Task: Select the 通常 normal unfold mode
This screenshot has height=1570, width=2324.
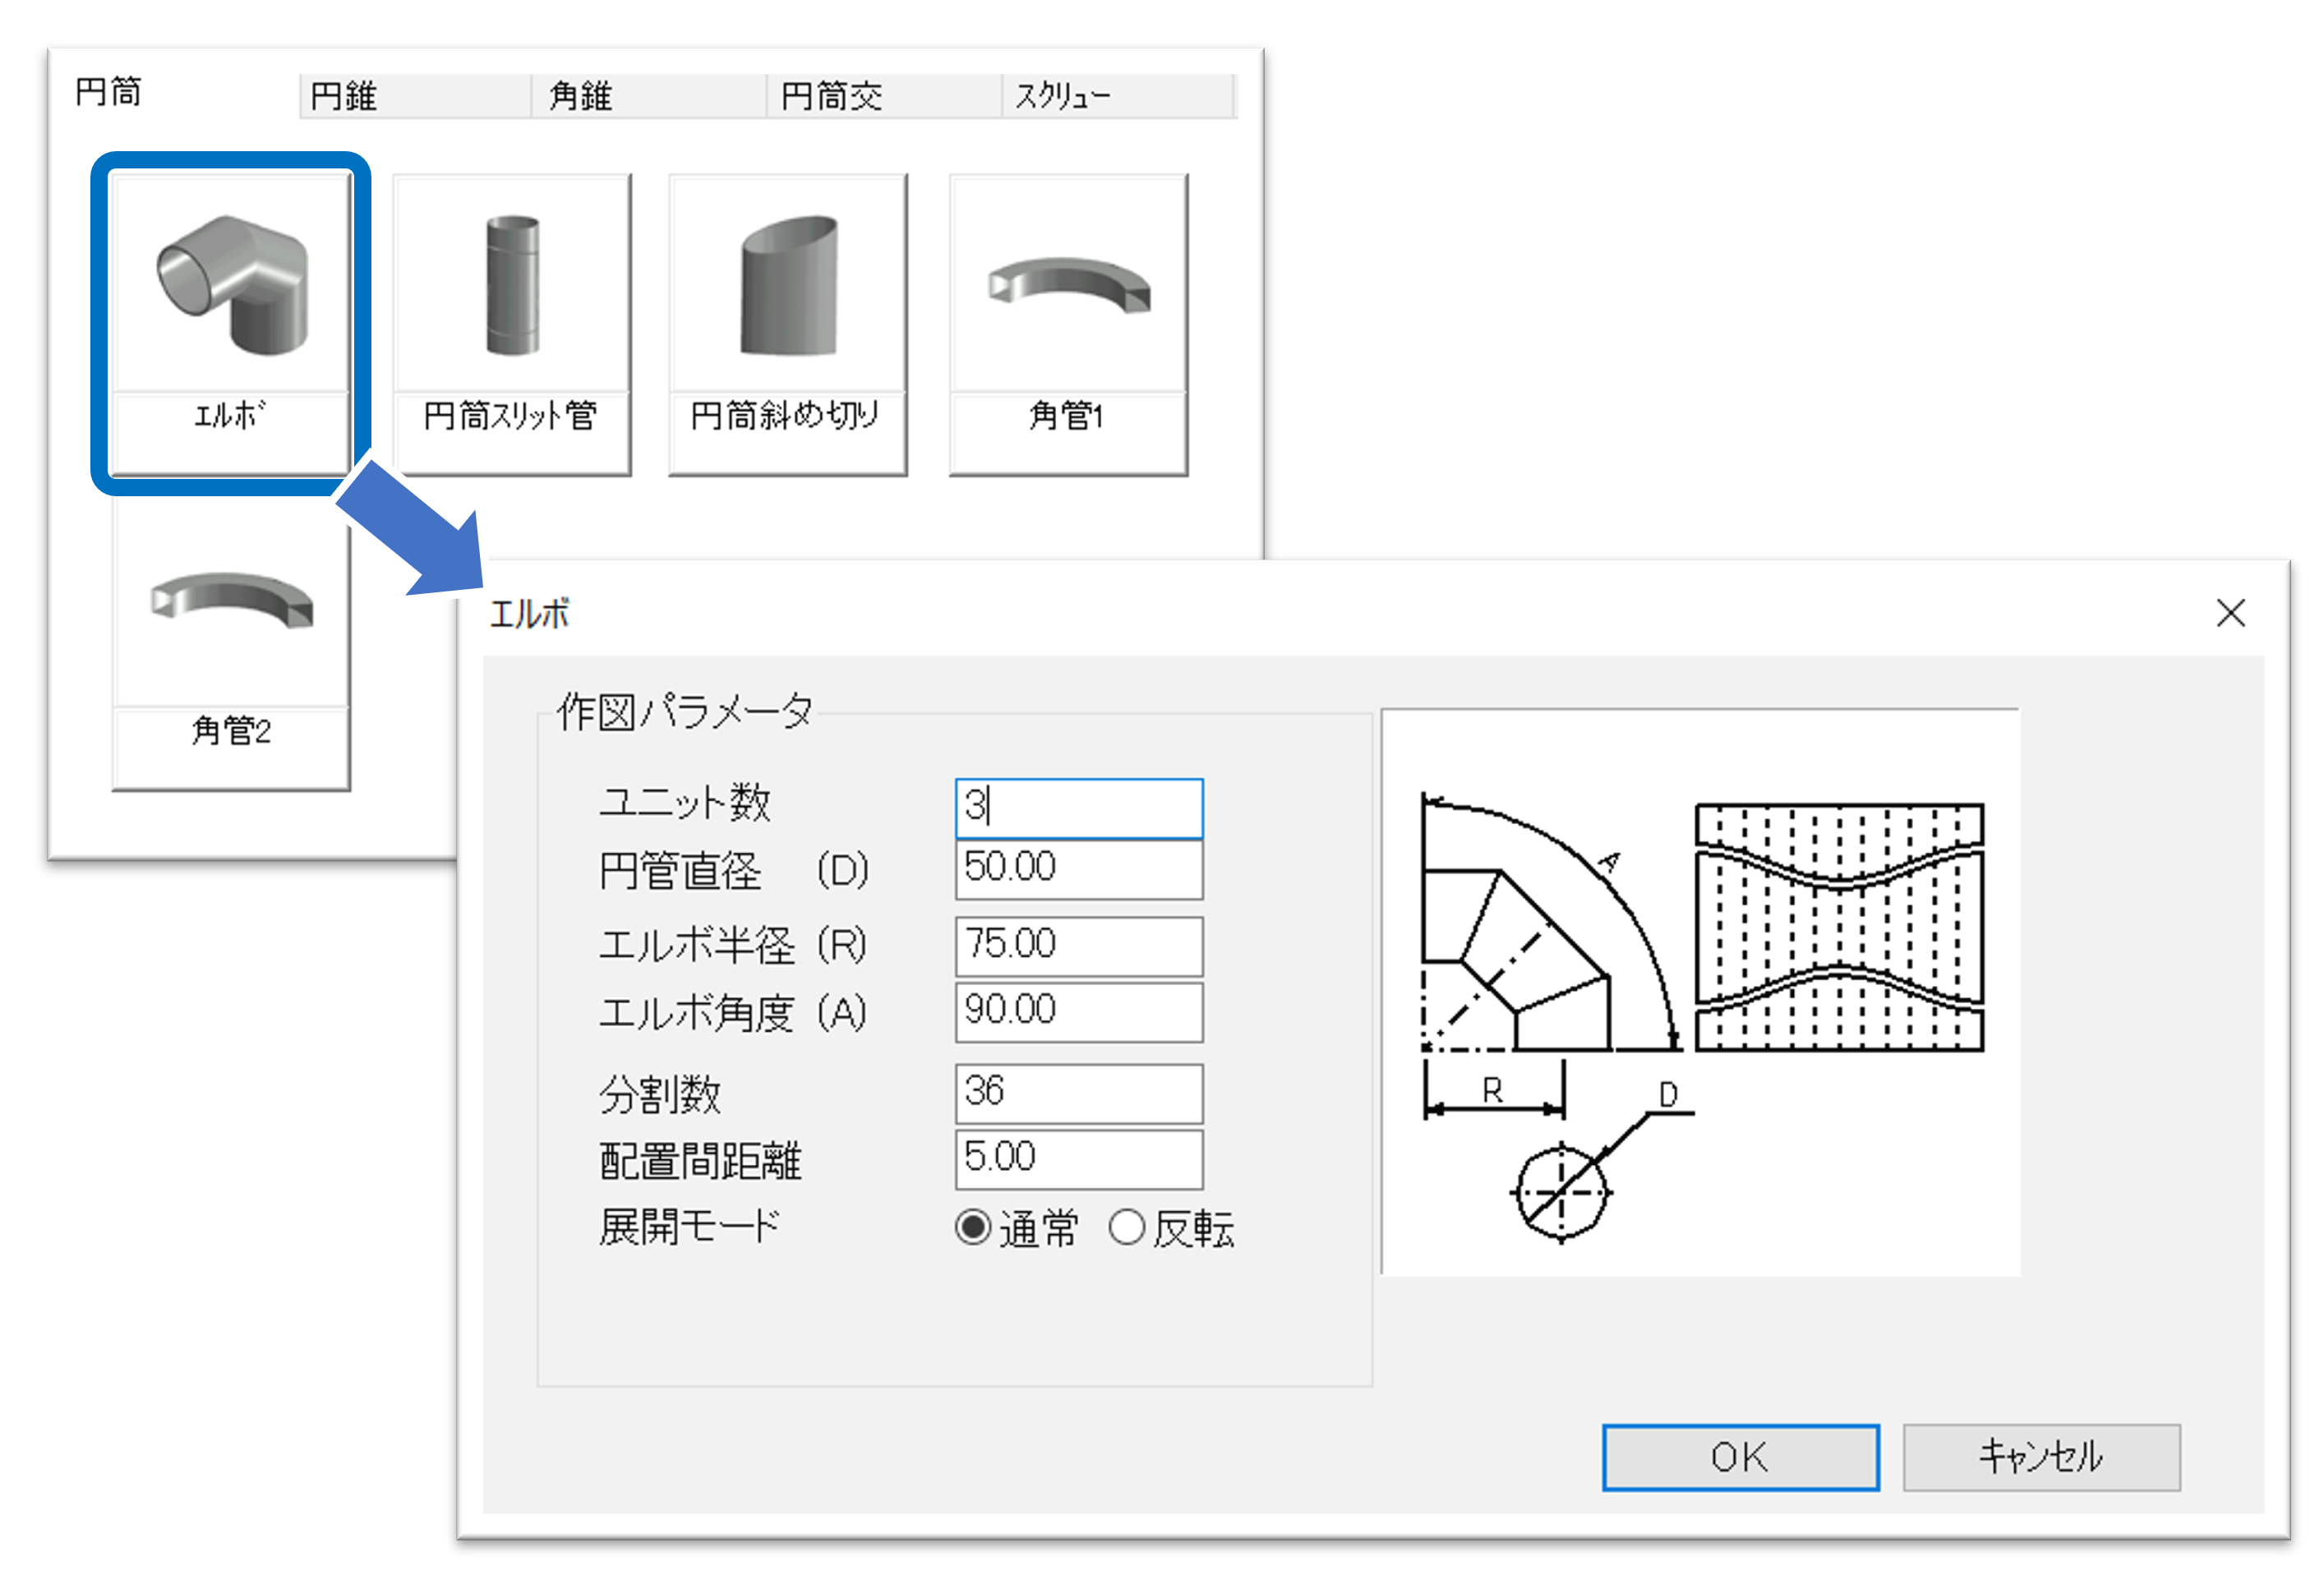Action: point(973,1227)
